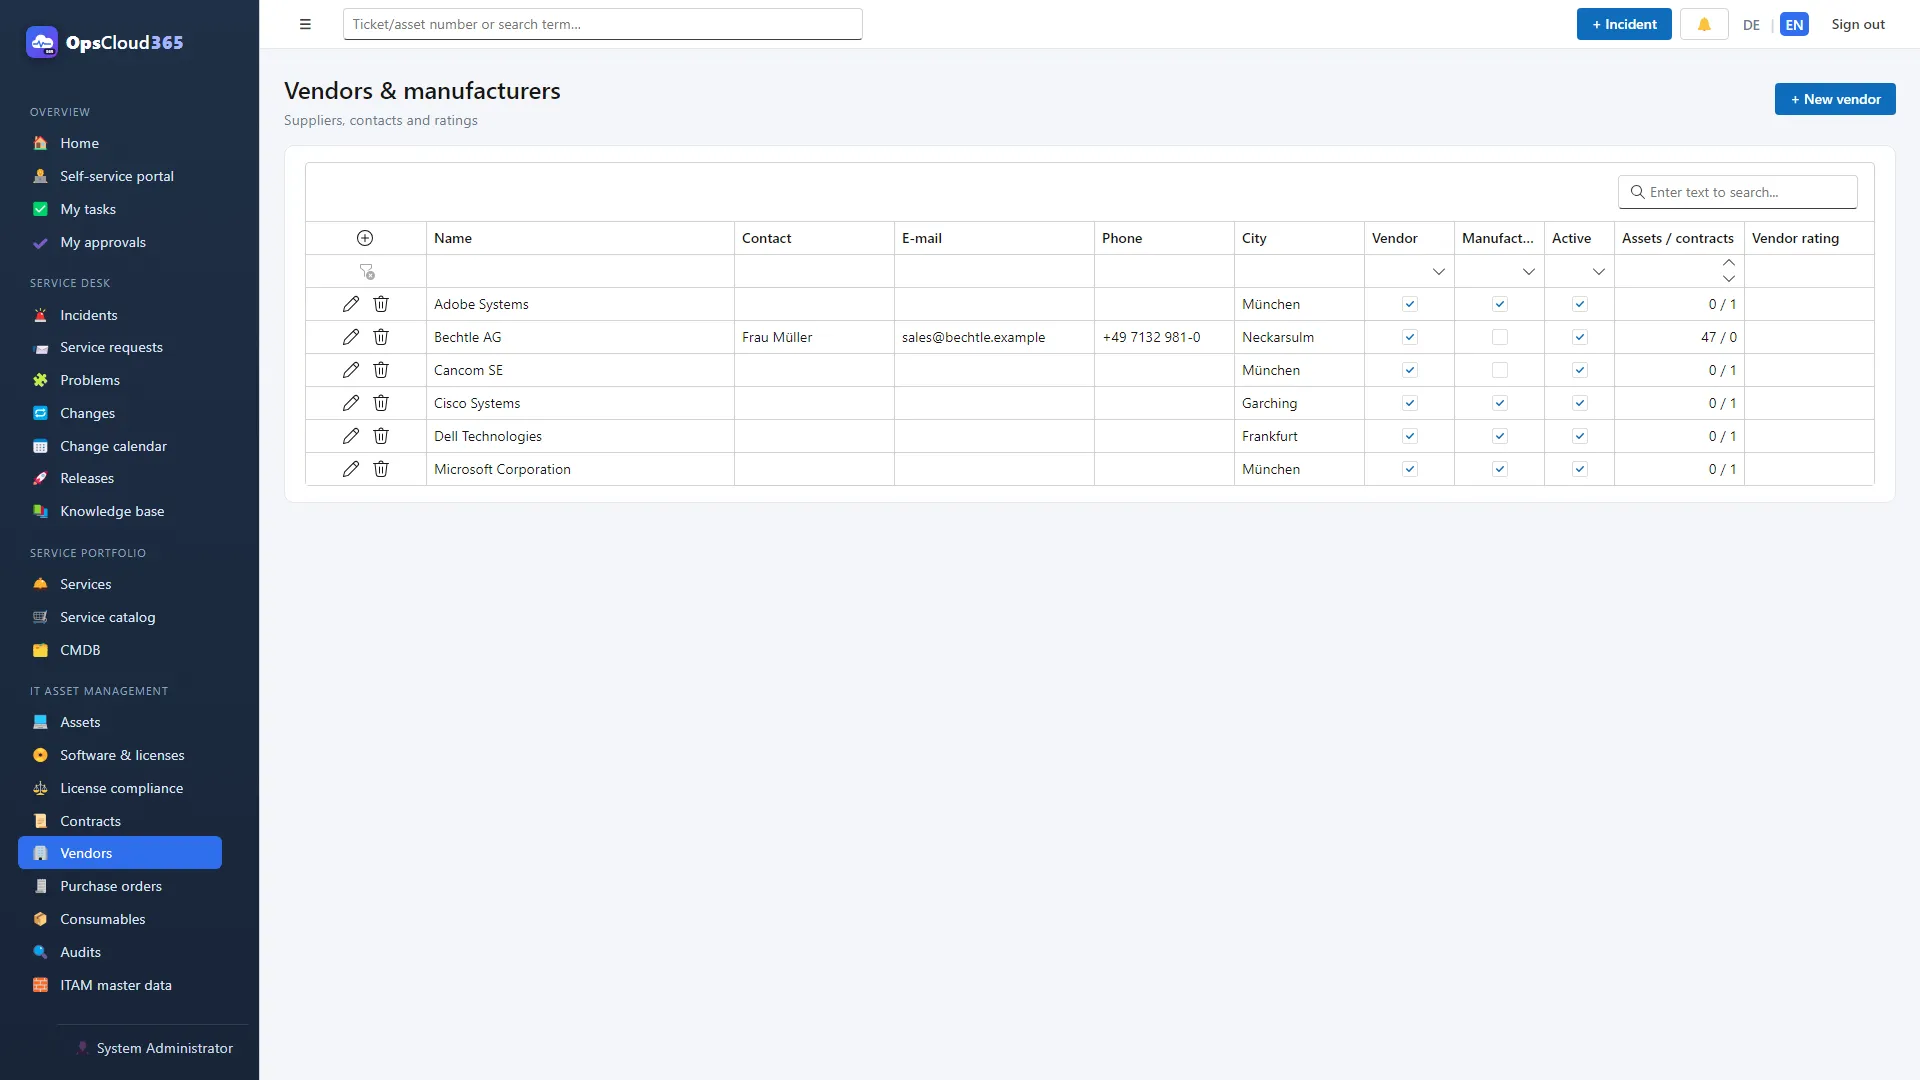The width and height of the screenshot is (1920, 1080).
Task: Sort by the Name column header
Action: pyautogui.click(x=580, y=238)
